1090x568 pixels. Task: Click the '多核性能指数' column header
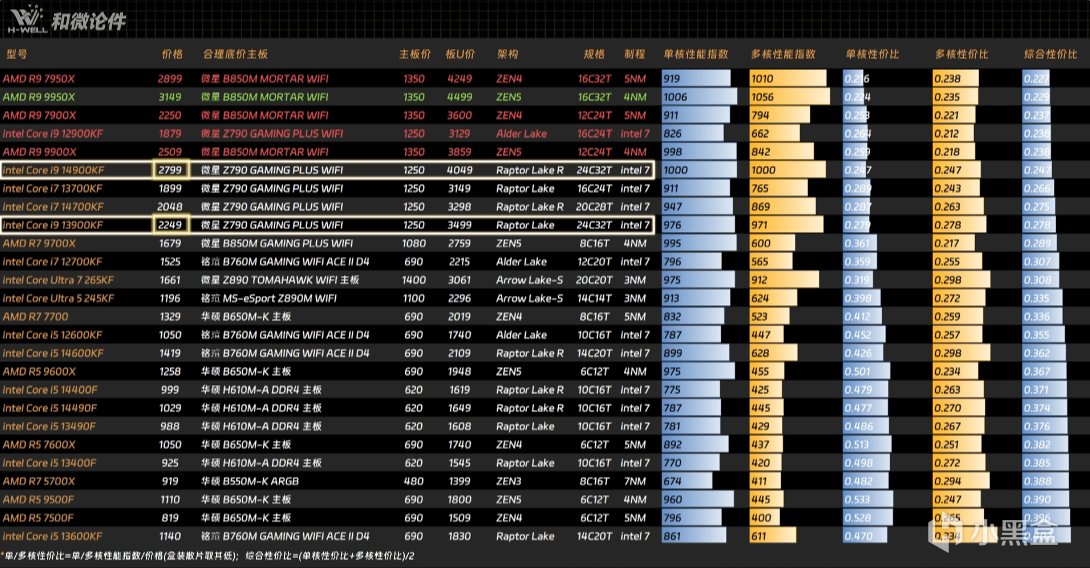point(783,54)
